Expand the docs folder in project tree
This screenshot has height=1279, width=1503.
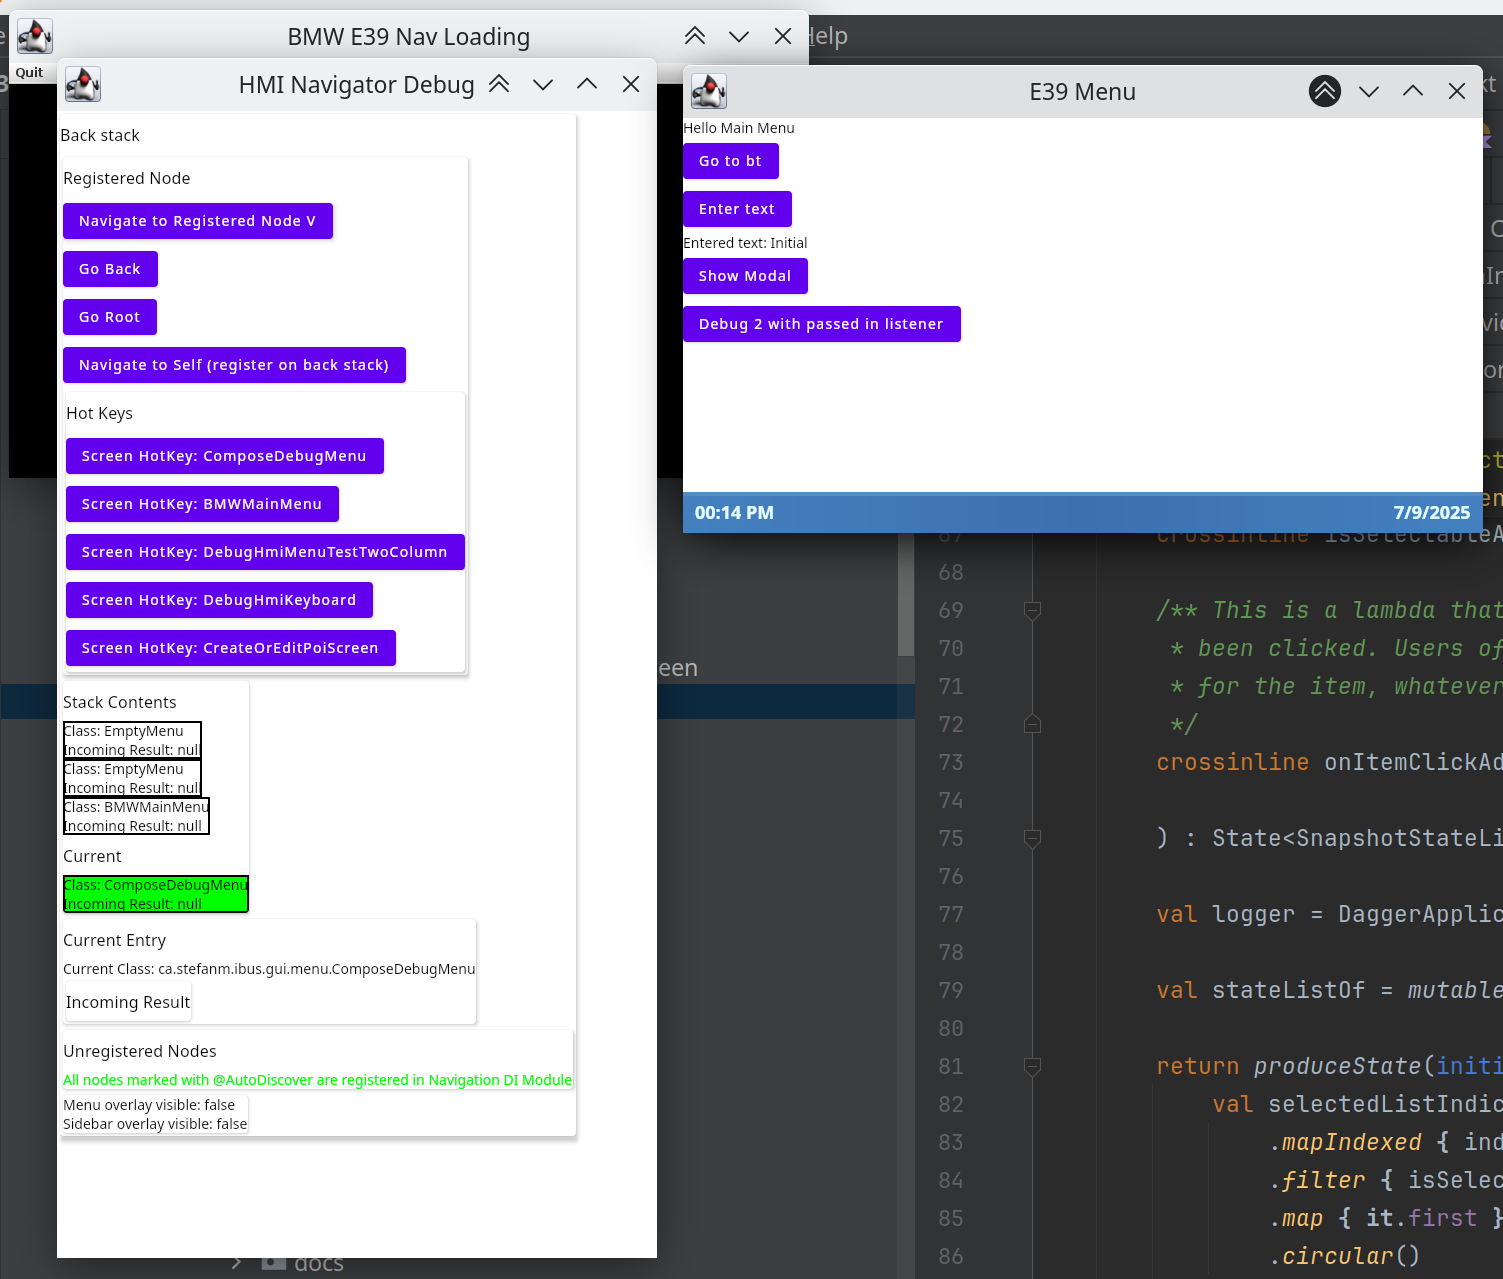click(x=237, y=1263)
